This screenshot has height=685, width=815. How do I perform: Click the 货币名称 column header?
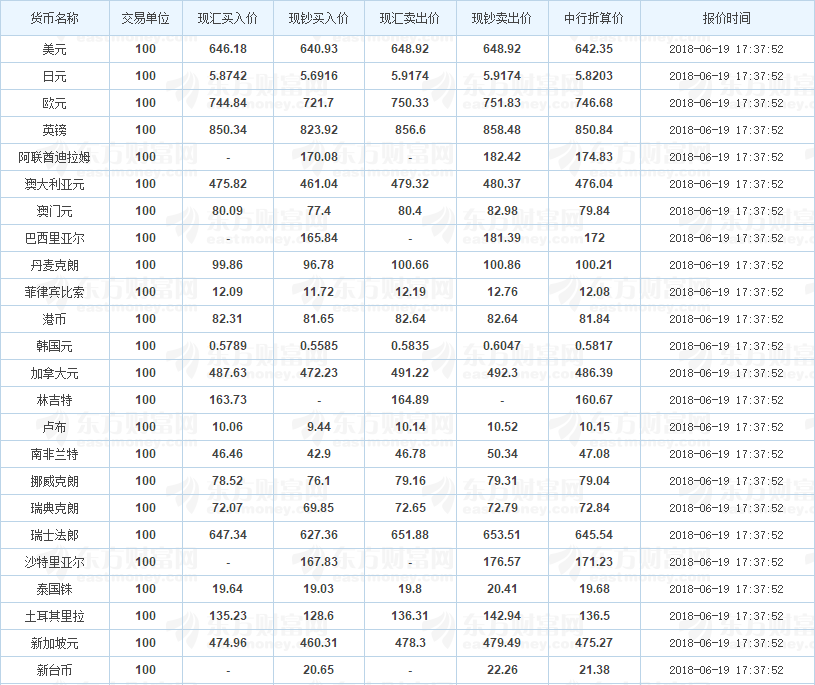tap(55, 18)
